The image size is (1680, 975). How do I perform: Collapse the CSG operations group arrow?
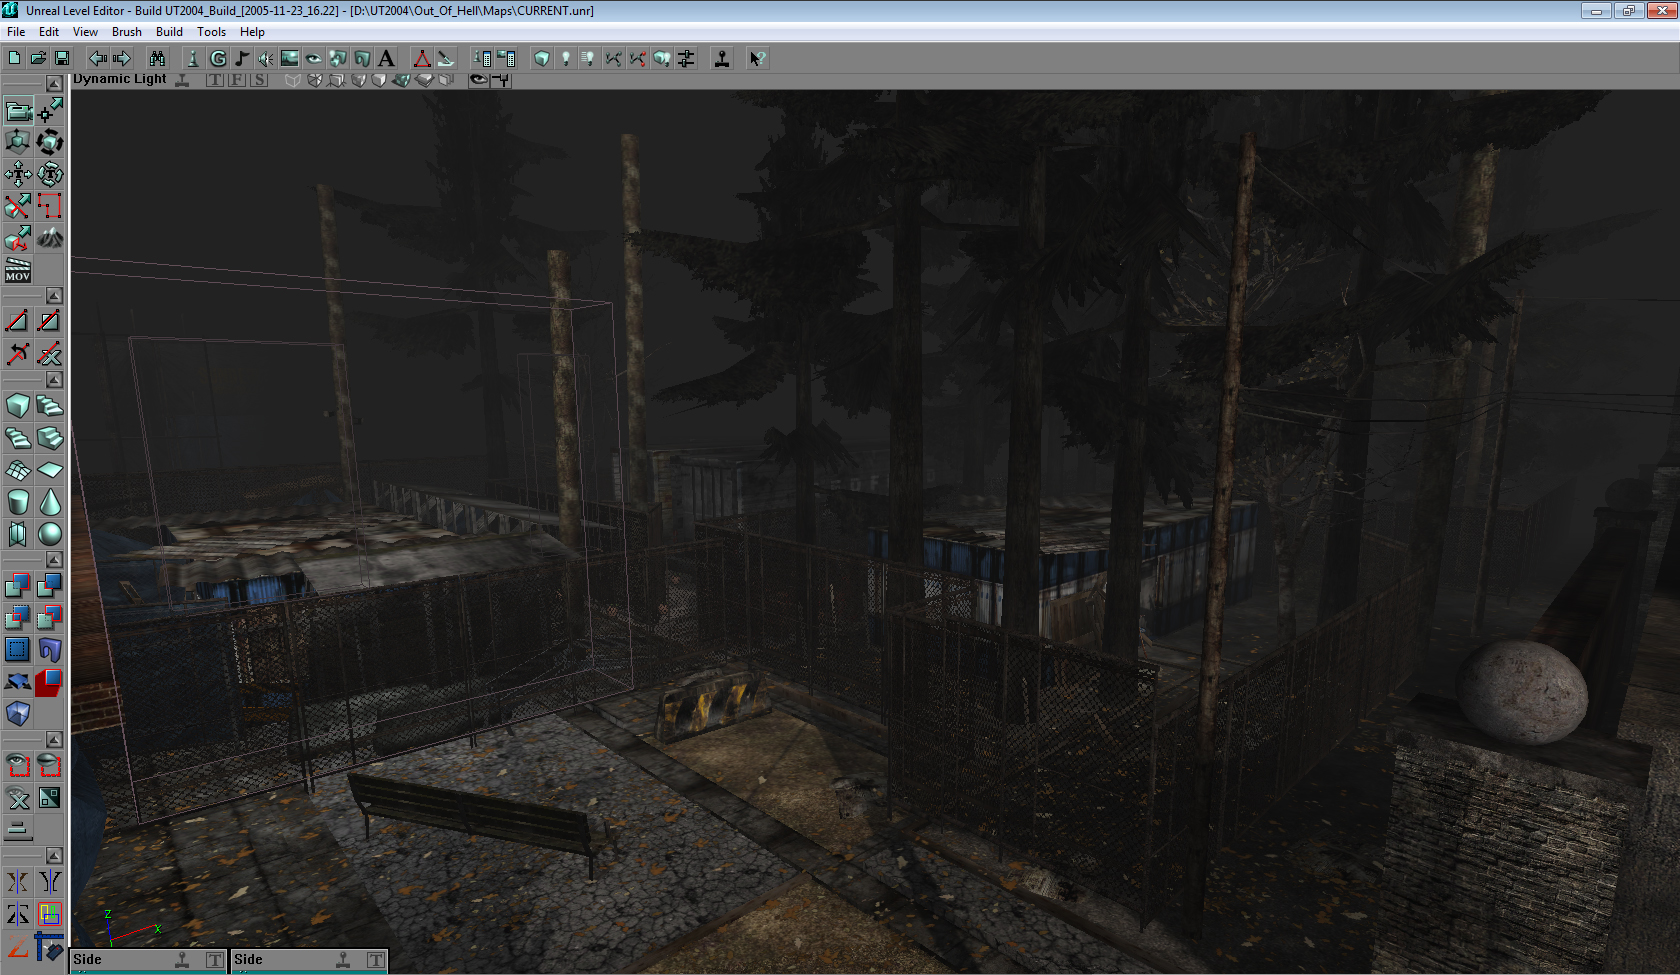pyautogui.click(x=54, y=560)
